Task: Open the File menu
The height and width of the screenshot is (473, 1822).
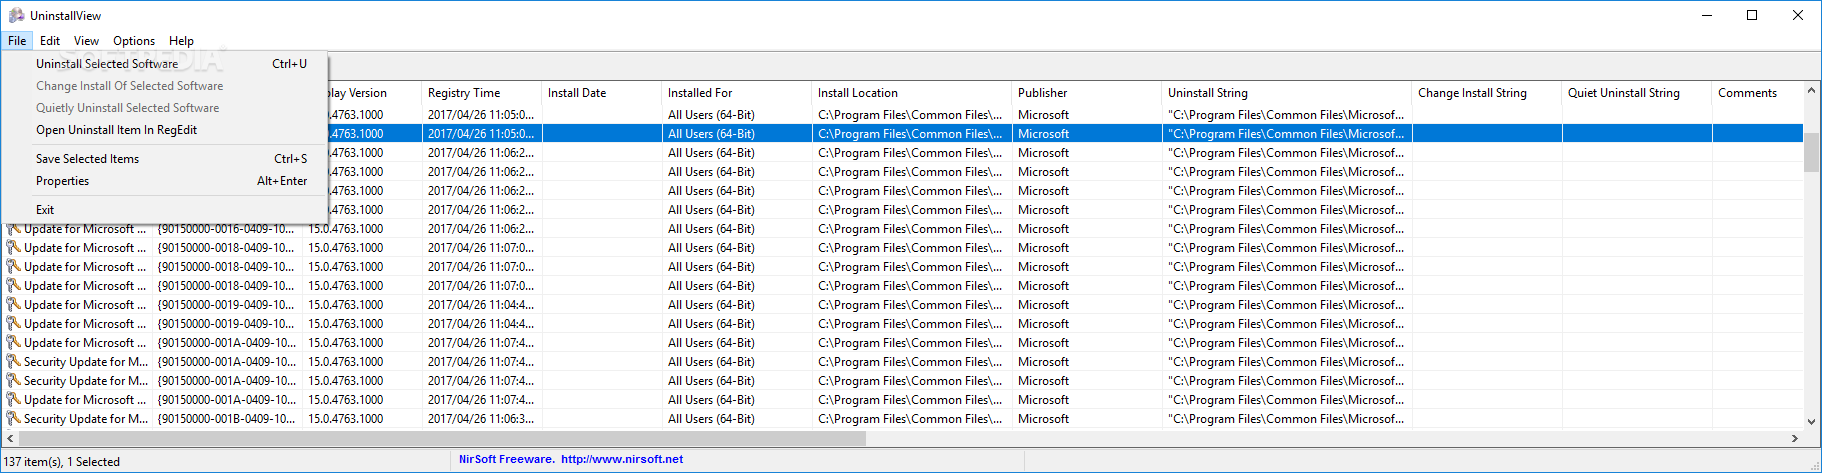Action: click(x=17, y=41)
